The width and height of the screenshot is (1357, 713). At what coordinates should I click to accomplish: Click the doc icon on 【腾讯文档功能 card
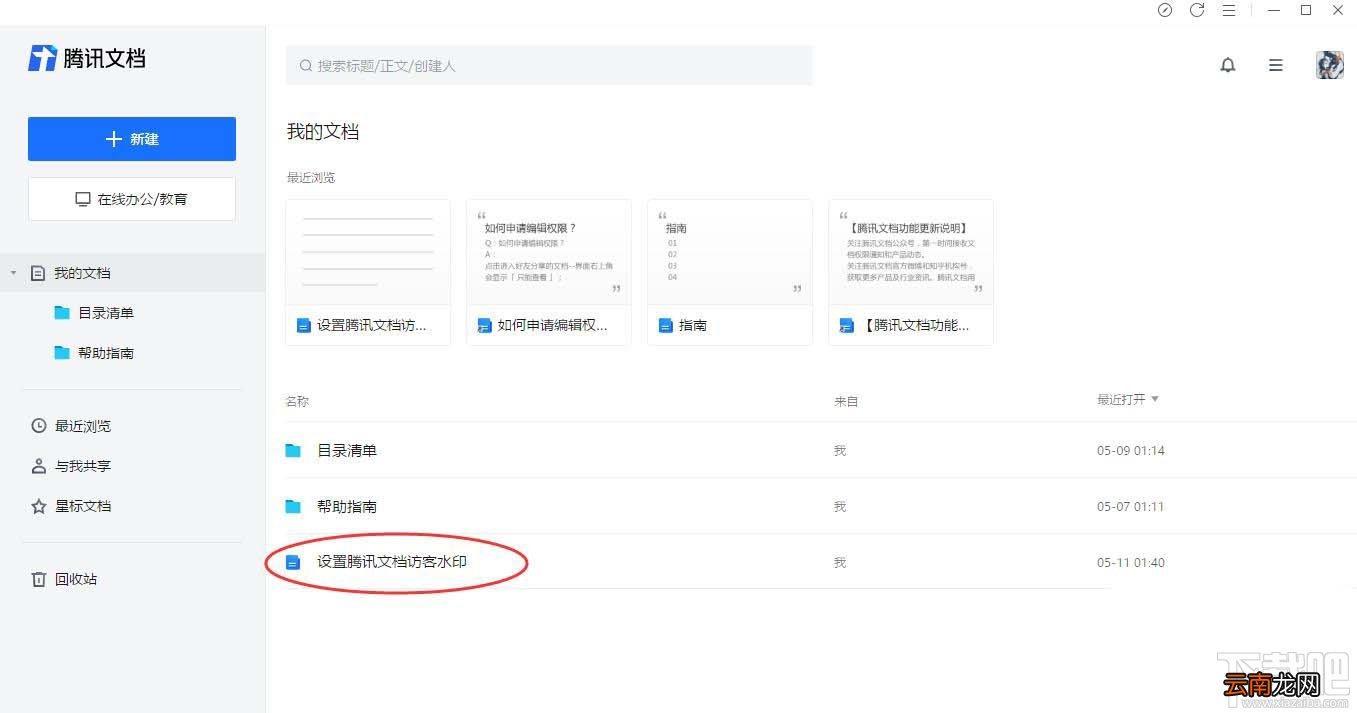pyautogui.click(x=847, y=325)
